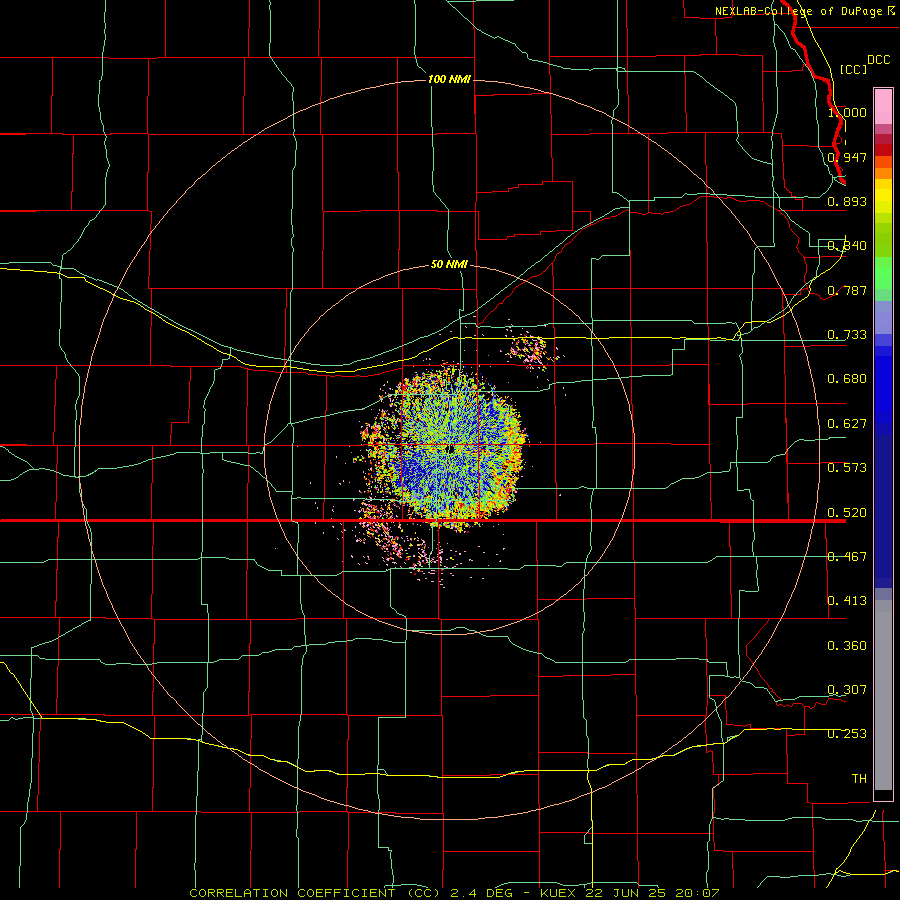
Task: Click the NEXLAB-College of DuPage credit text
Action: (x=805, y=11)
